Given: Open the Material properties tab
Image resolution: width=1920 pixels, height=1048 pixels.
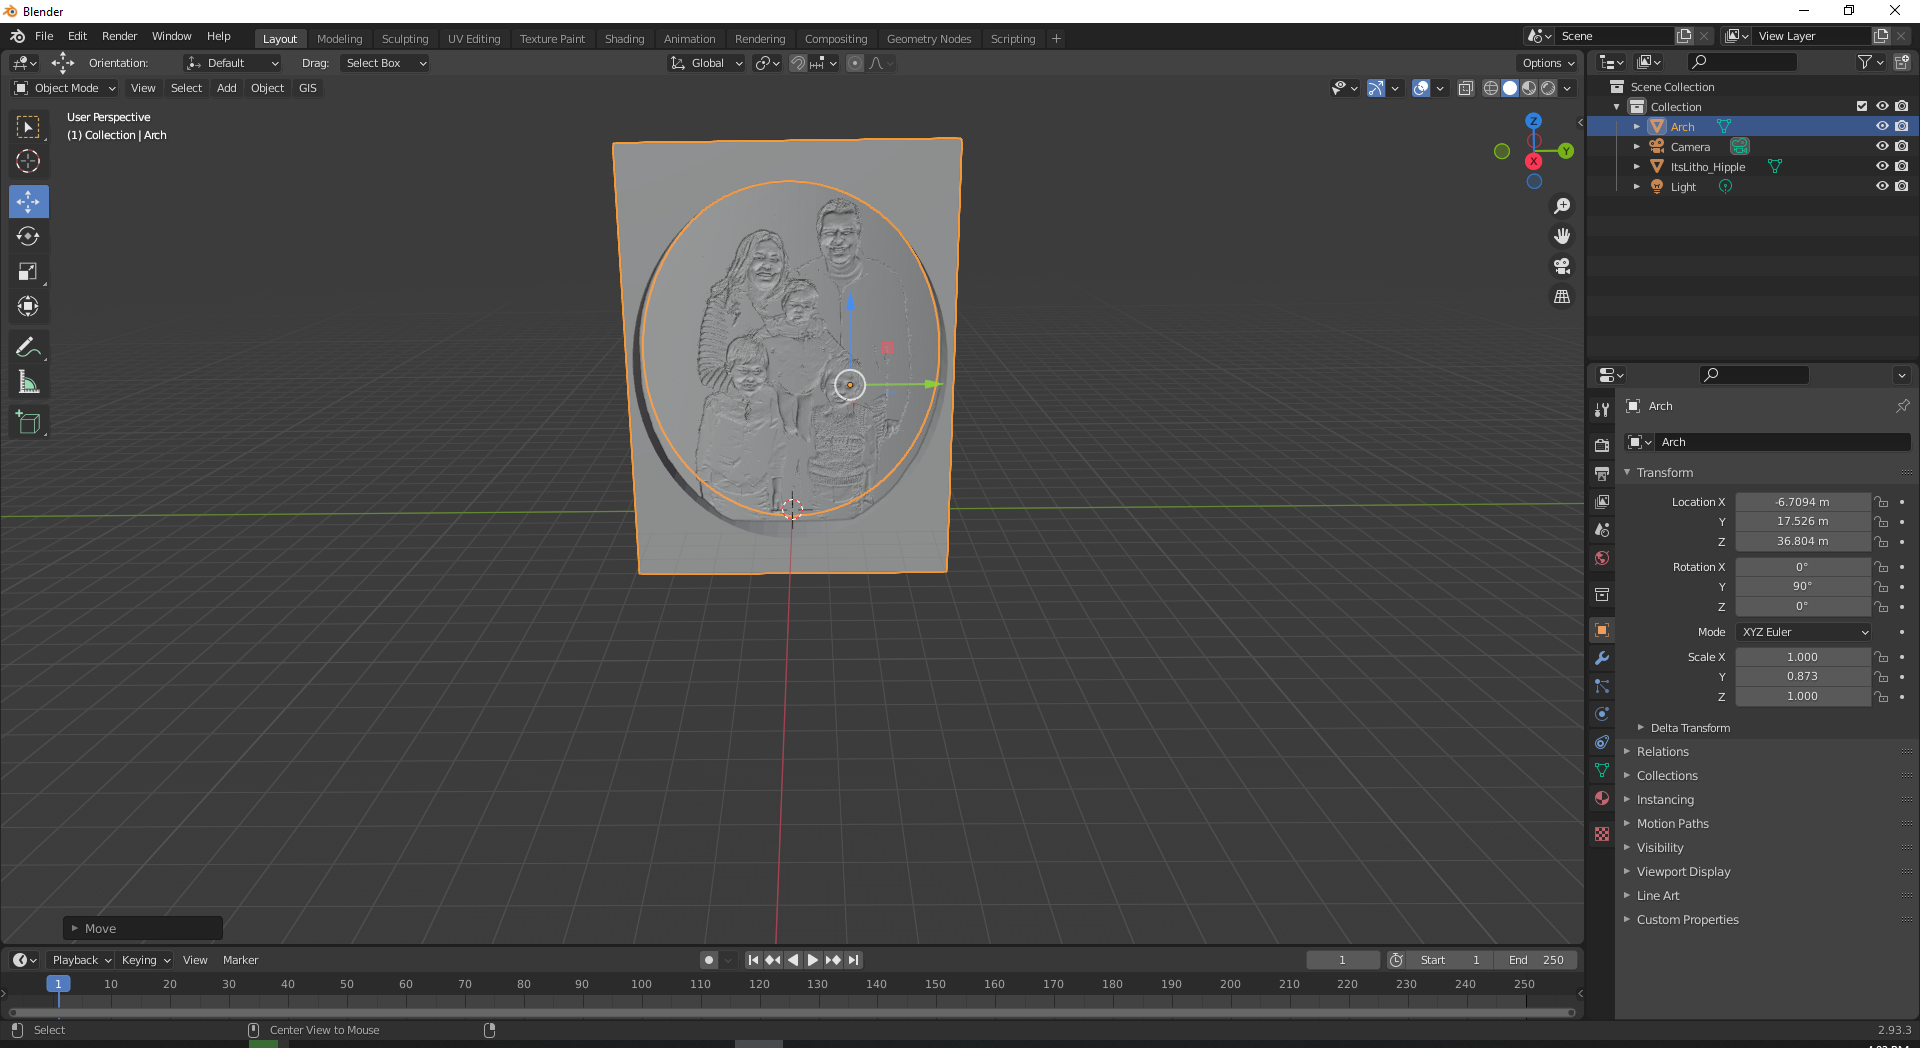Looking at the screenshot, I should coord(1602,798).
